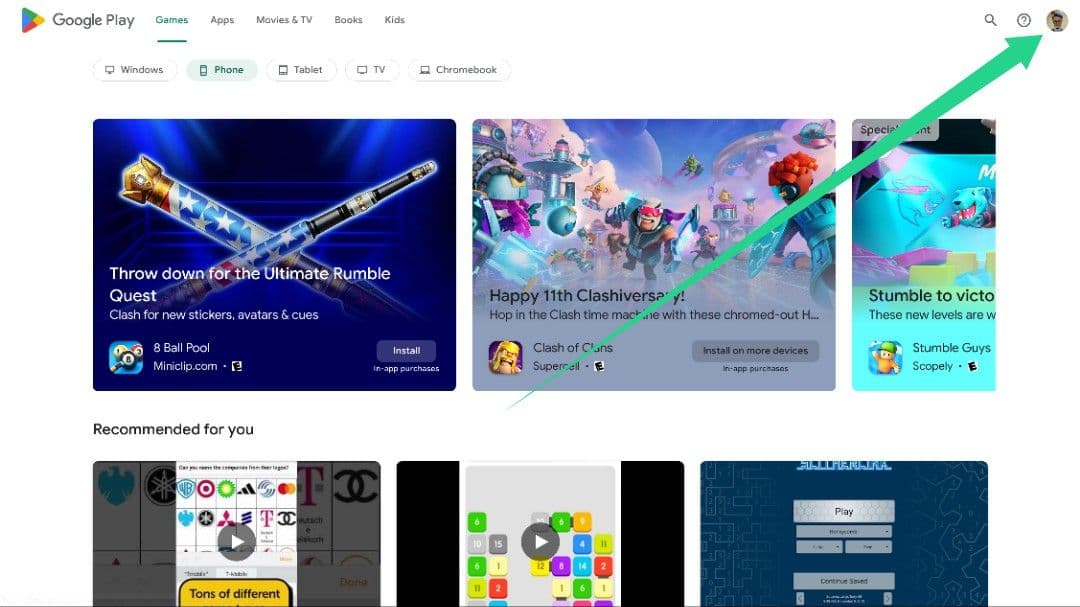Select the TV device filter chip

371,70
